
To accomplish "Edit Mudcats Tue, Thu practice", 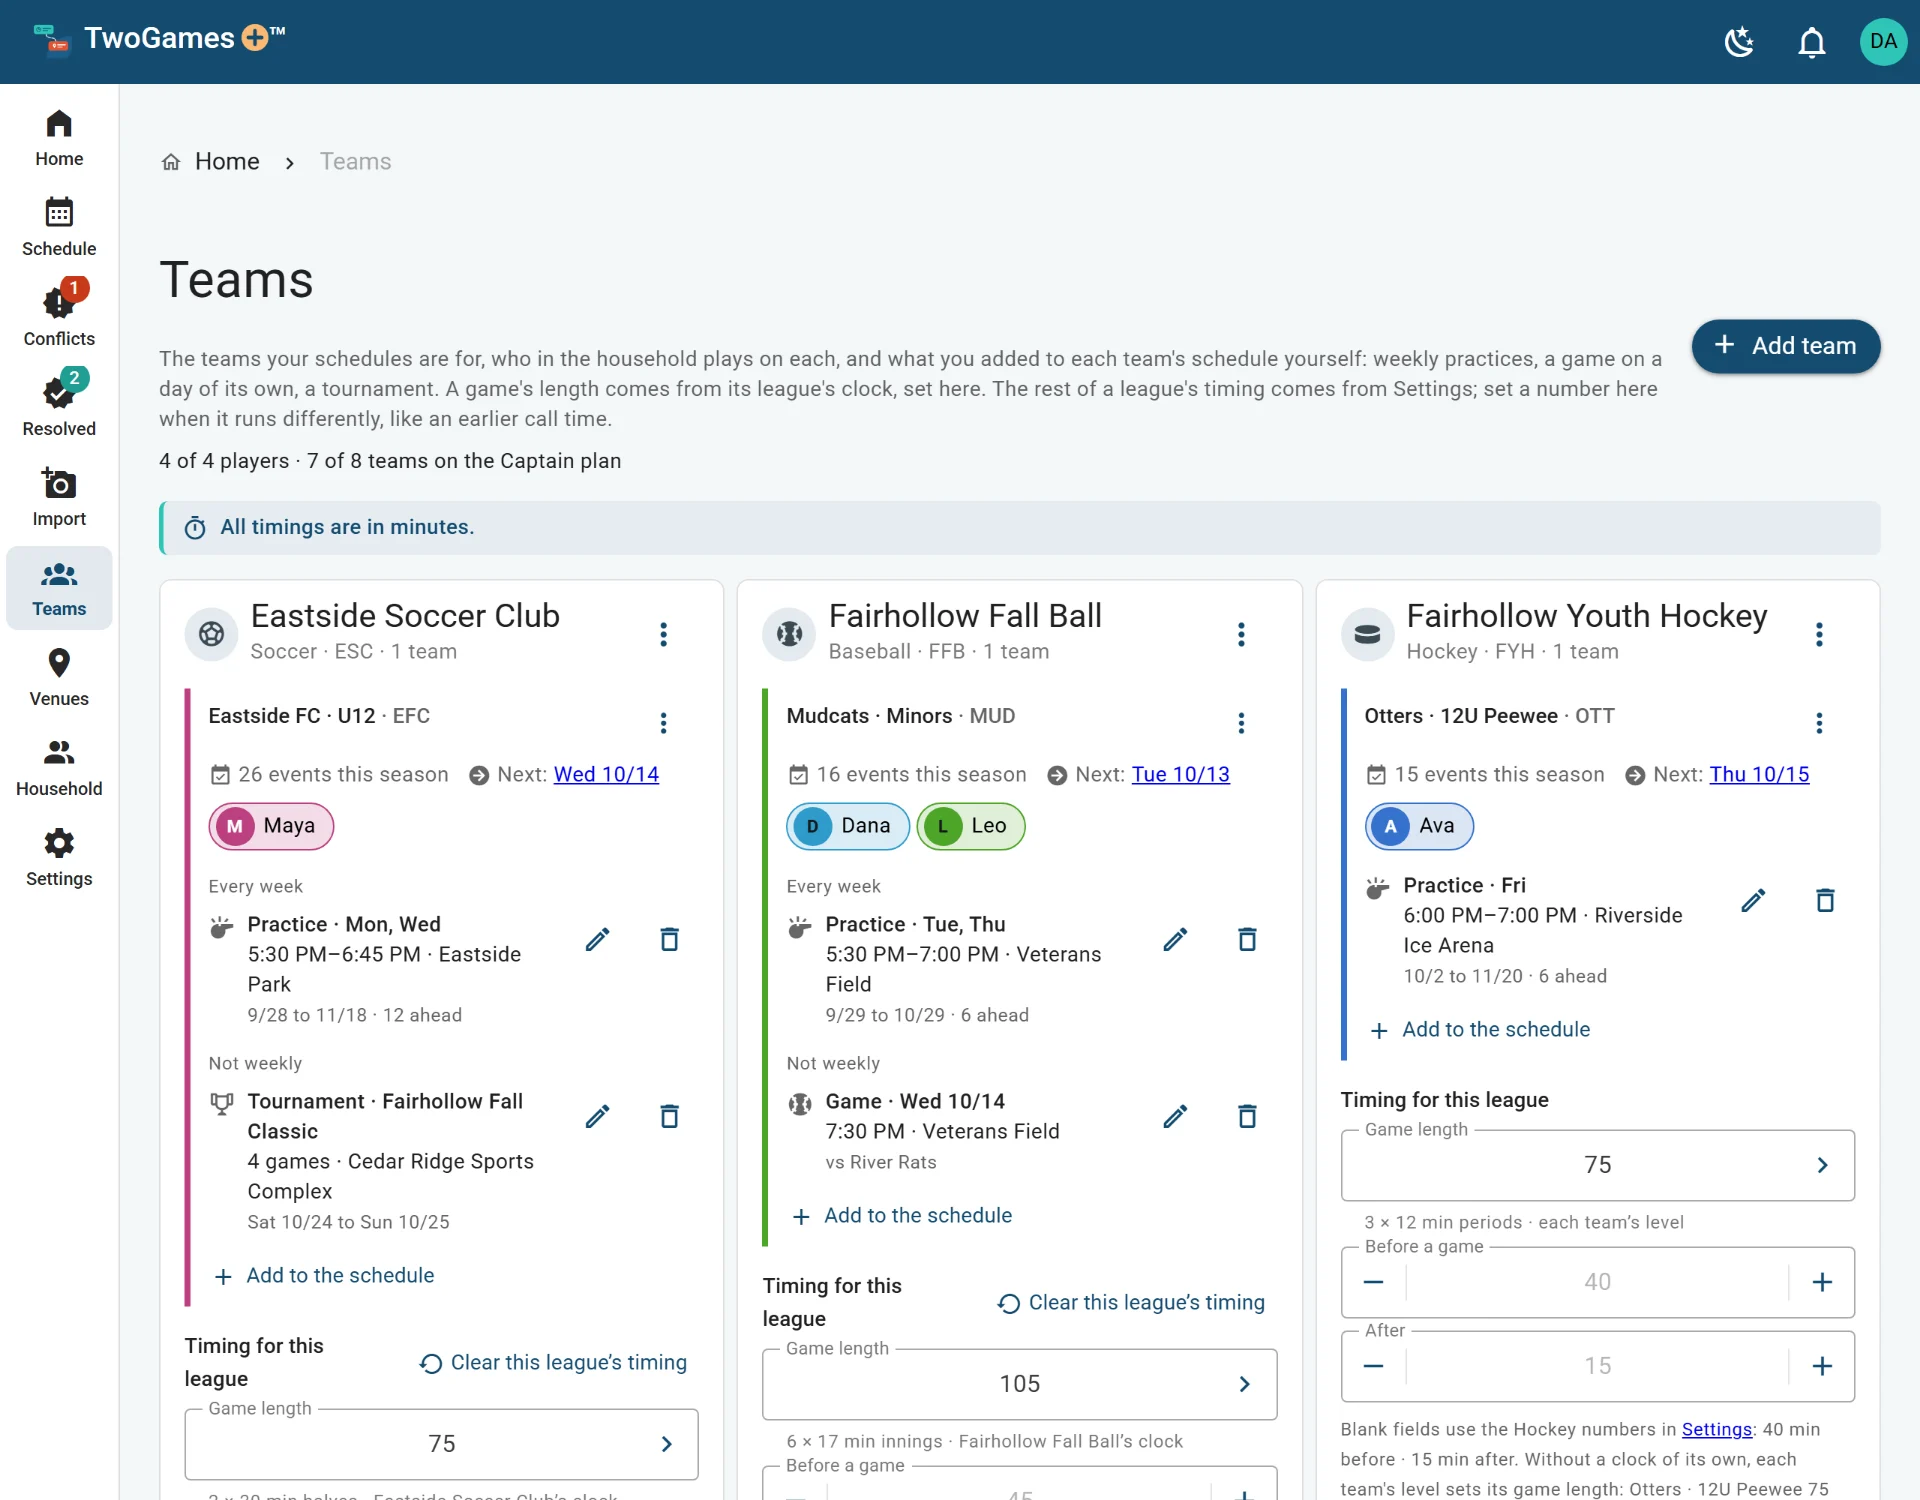I will pyautogui.click(x=1175, y=940).
